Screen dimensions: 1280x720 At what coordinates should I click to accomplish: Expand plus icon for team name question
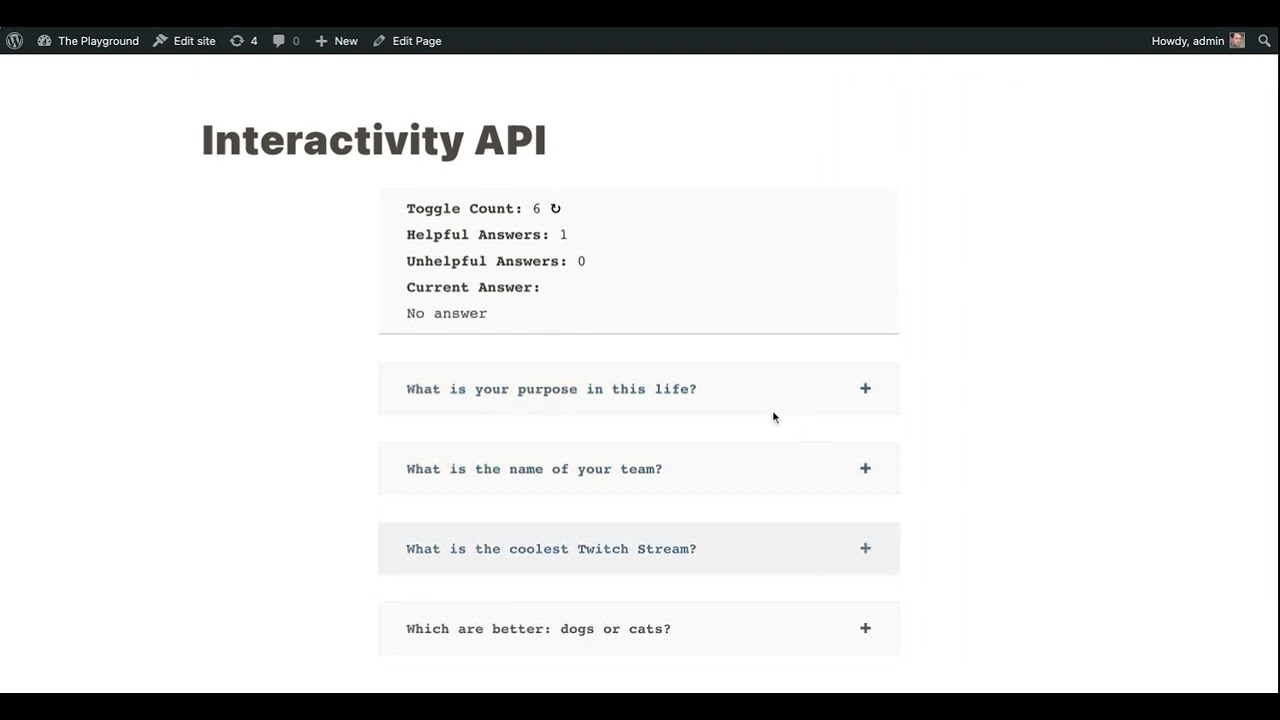865,469
